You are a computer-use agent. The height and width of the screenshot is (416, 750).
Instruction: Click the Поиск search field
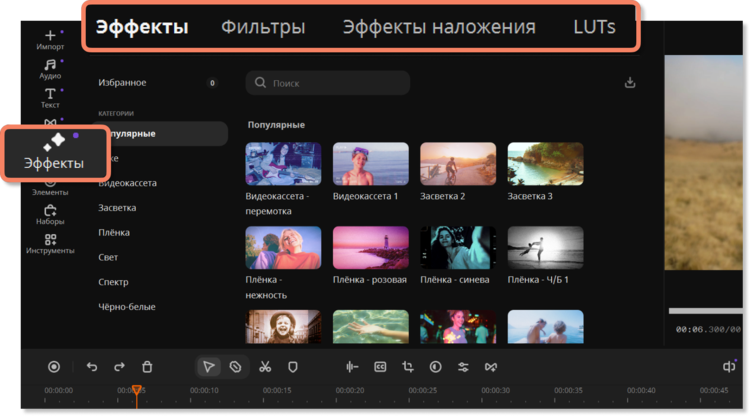[328, 83]
